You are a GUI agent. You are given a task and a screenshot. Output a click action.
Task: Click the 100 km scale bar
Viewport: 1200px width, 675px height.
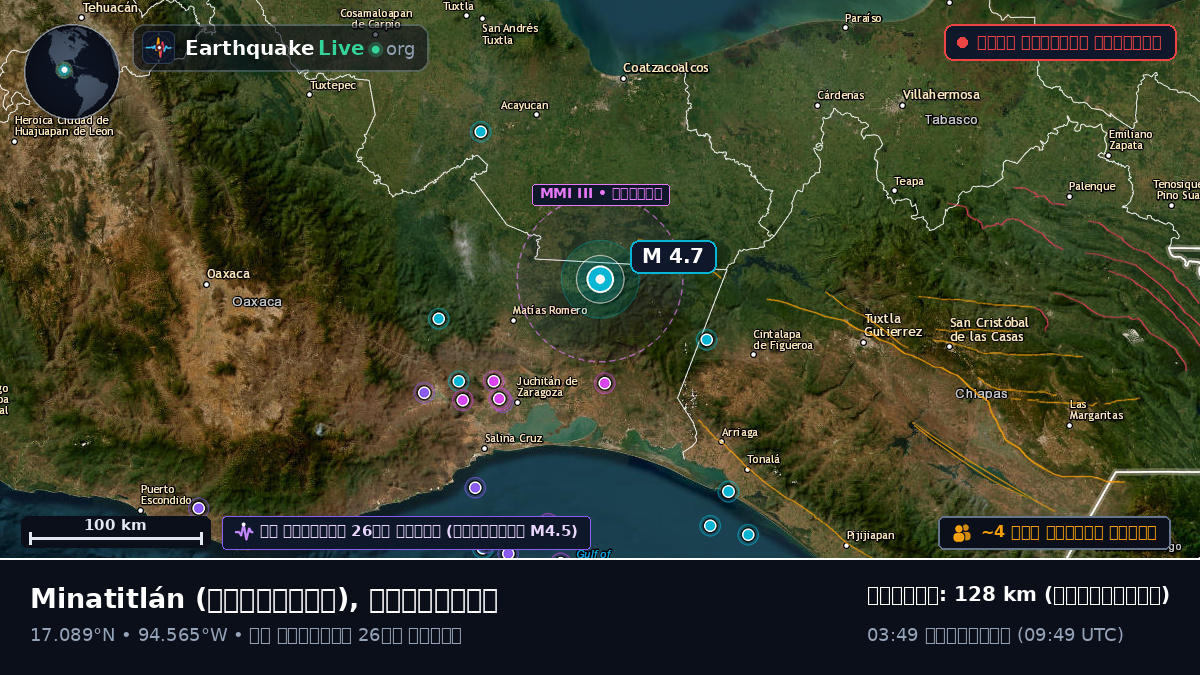tap(116, 531)
